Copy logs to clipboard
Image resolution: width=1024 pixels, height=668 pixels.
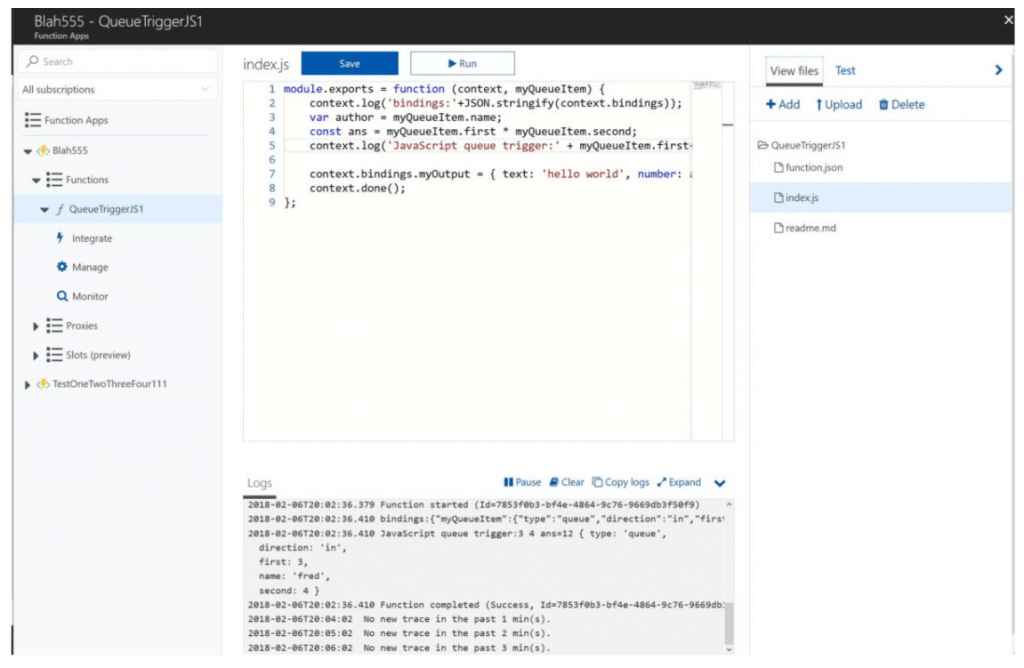coord(620,482)
